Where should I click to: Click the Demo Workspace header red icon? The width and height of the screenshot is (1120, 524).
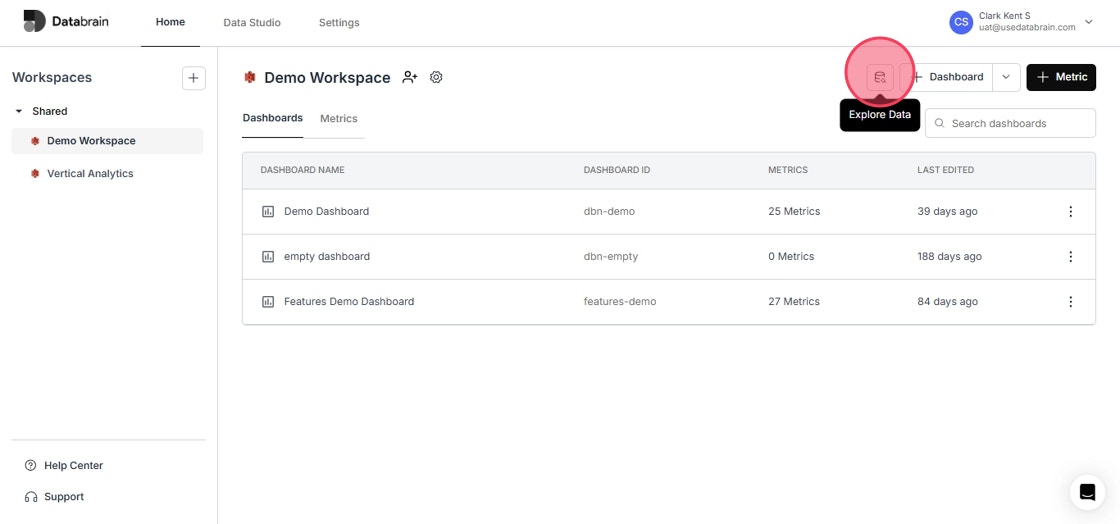[250, 77]
